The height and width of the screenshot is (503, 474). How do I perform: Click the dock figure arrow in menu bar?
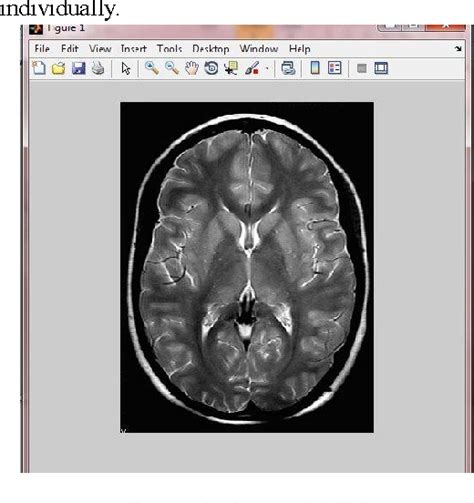[x=458, y=49]
